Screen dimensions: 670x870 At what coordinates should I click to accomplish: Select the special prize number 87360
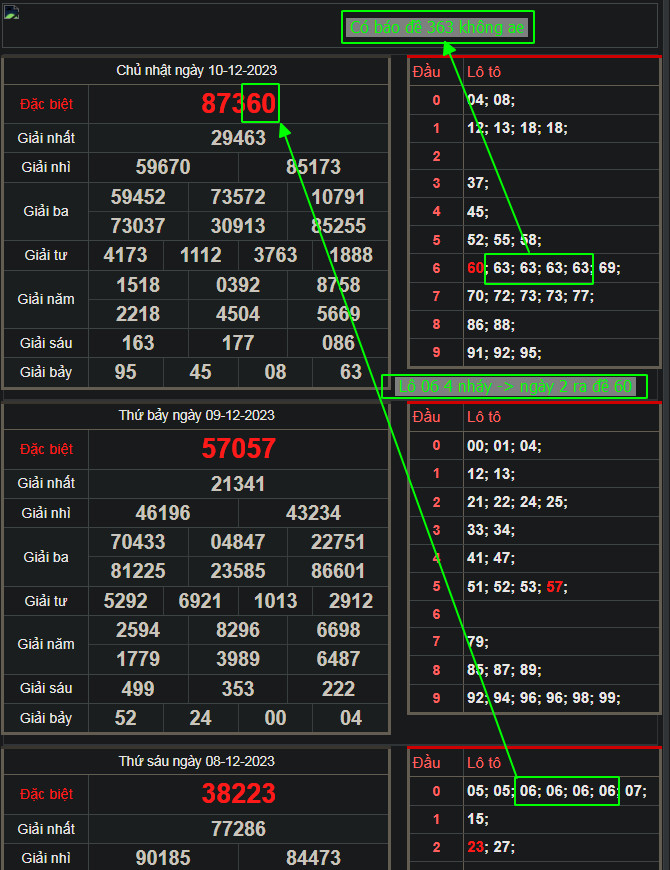click(238, 104)
